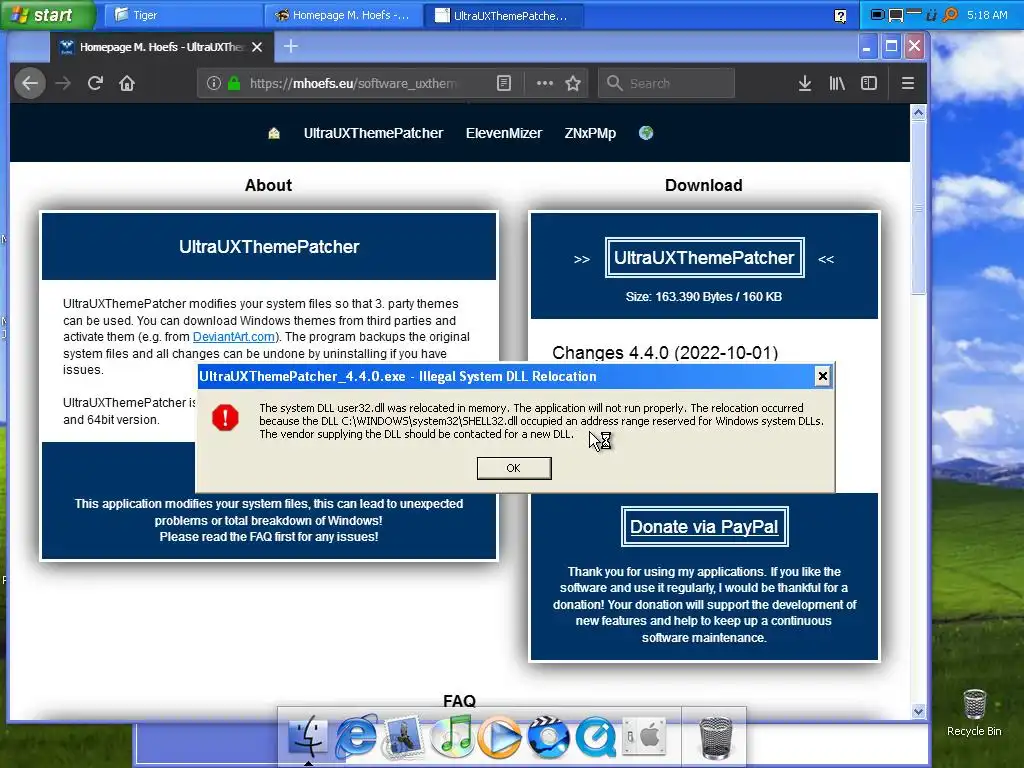Screen dimensions: 1024x768
Task: Click the forward navigation arrow
Action: [63, 83]
